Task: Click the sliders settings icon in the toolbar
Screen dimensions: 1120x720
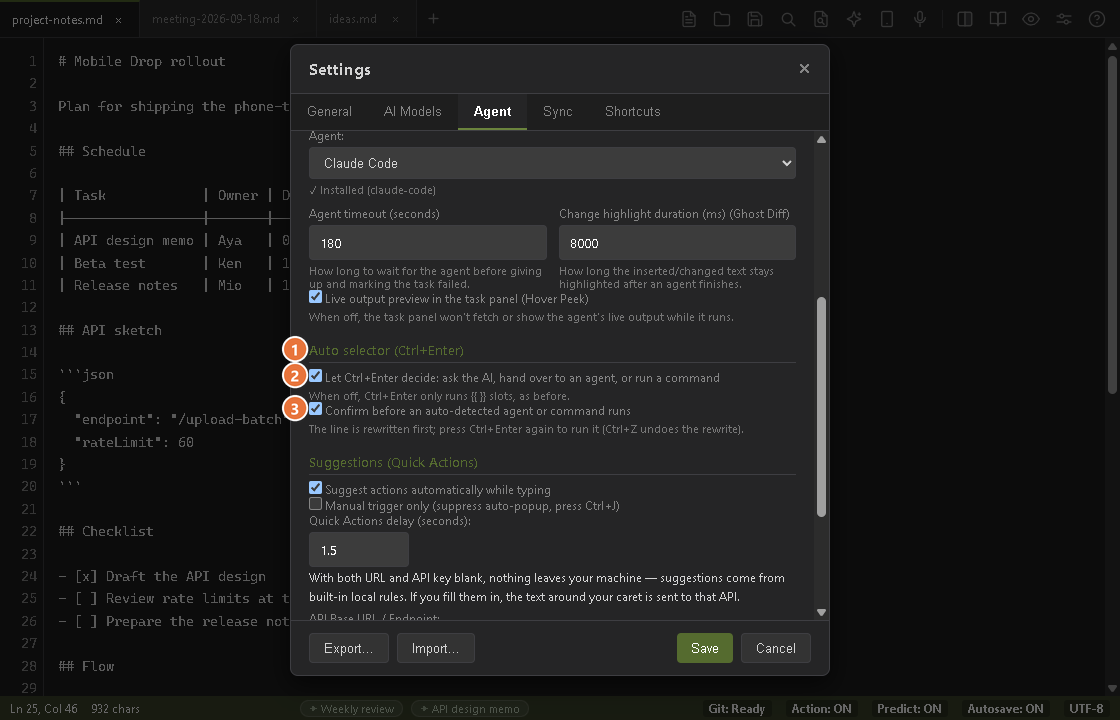Action: 1064,19
